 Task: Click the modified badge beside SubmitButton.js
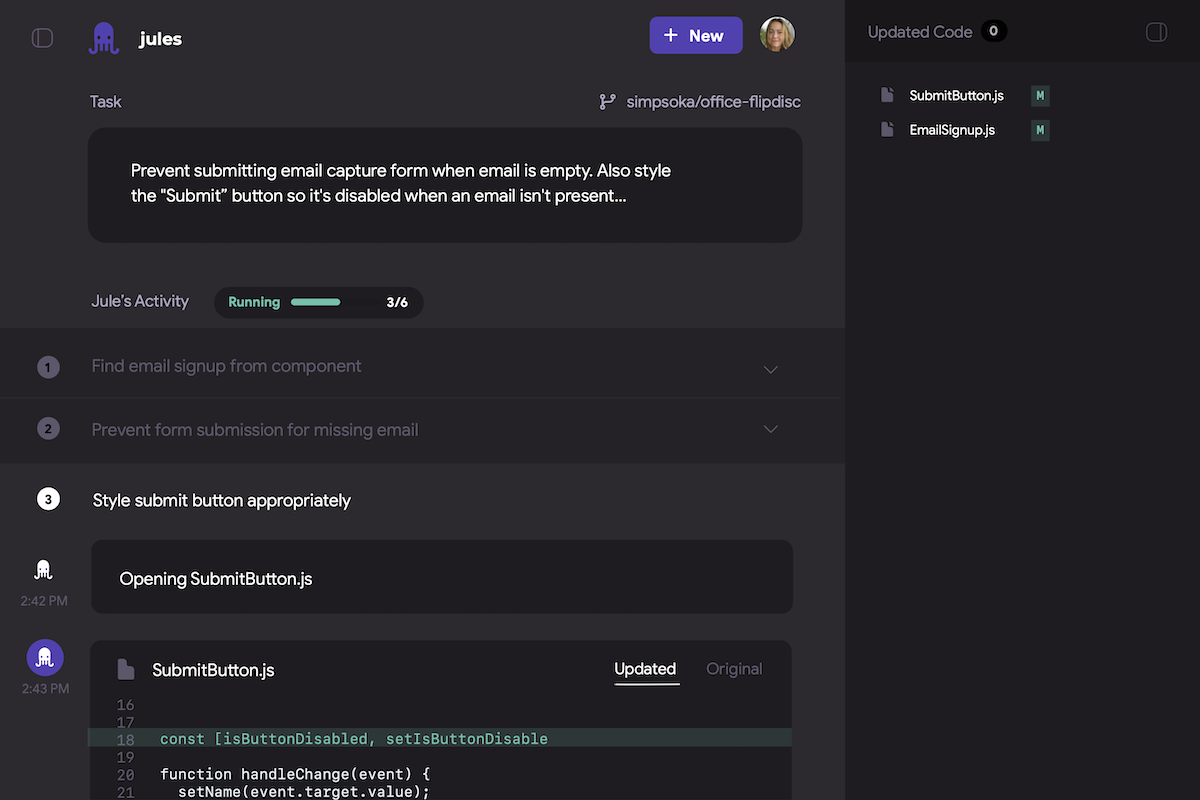pyautogui.click(x=1040, y=96)
